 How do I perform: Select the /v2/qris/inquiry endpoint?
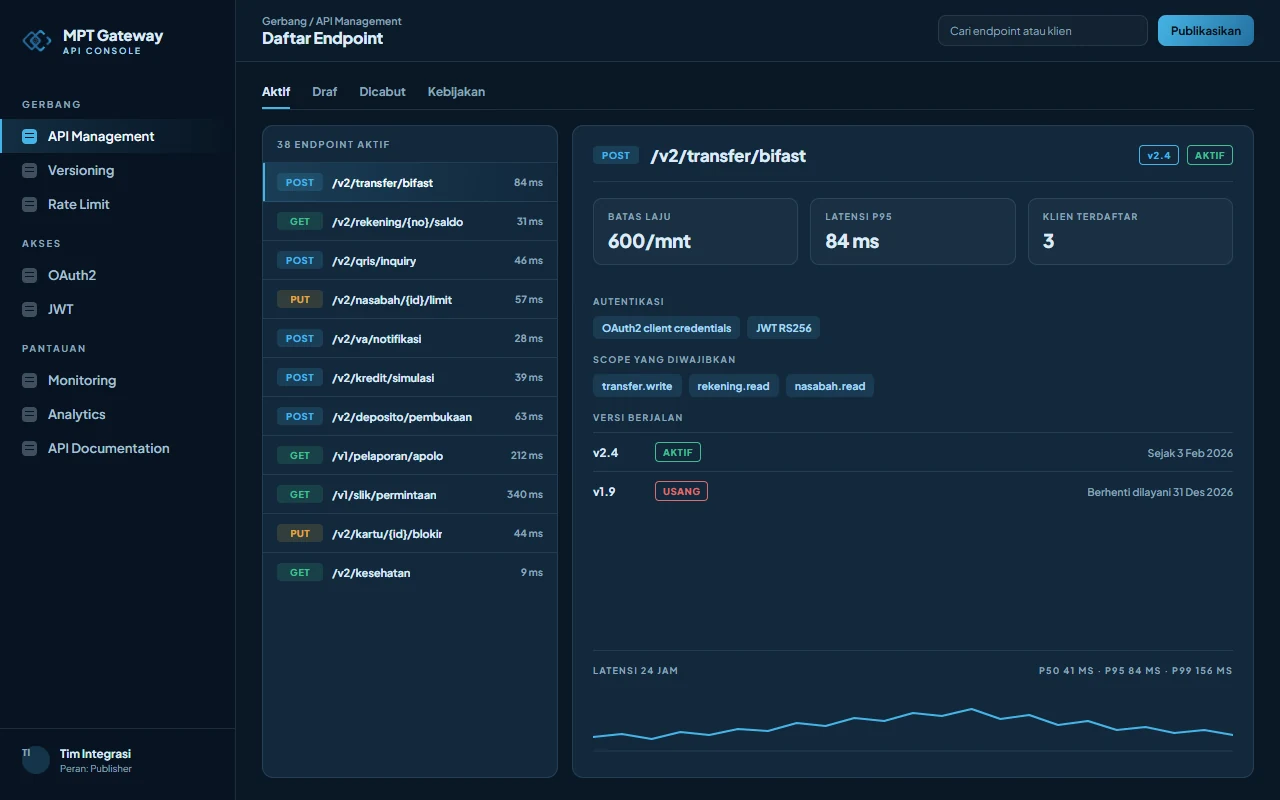[410, 260]
